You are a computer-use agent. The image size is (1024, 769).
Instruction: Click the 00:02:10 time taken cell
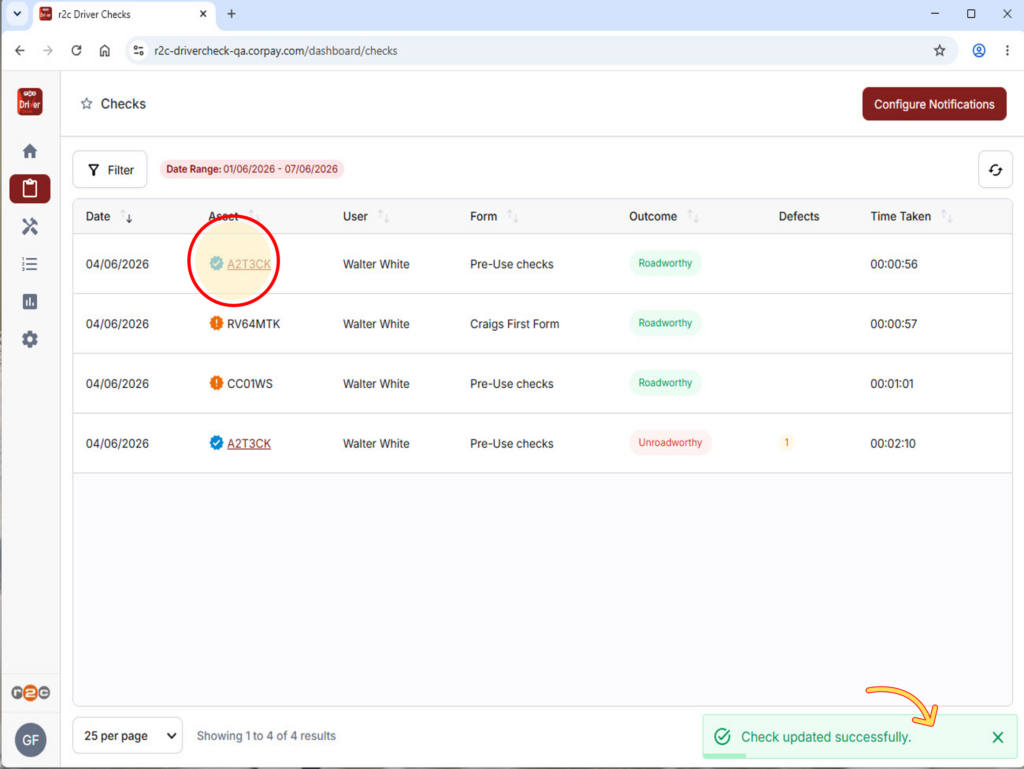click(893, 443)
